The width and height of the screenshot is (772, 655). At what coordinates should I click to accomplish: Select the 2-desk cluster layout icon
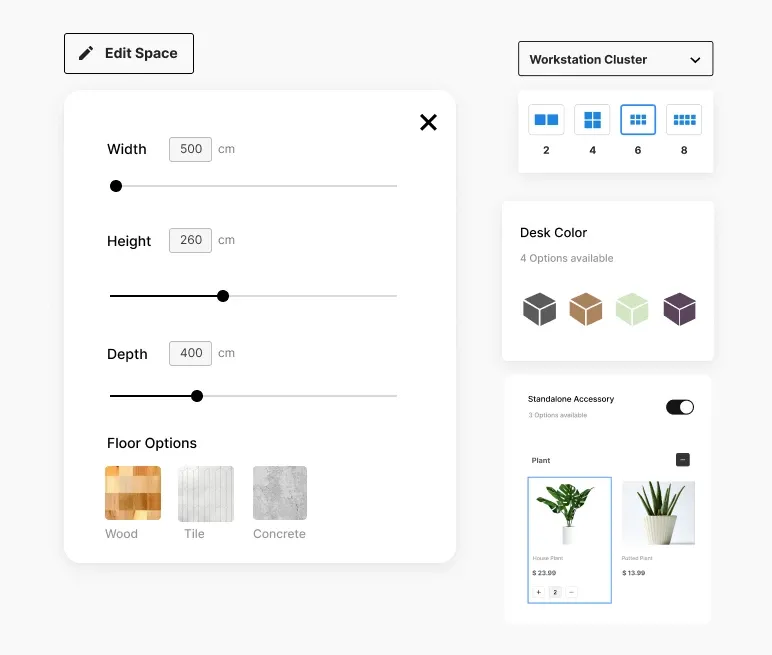point(546,120)
